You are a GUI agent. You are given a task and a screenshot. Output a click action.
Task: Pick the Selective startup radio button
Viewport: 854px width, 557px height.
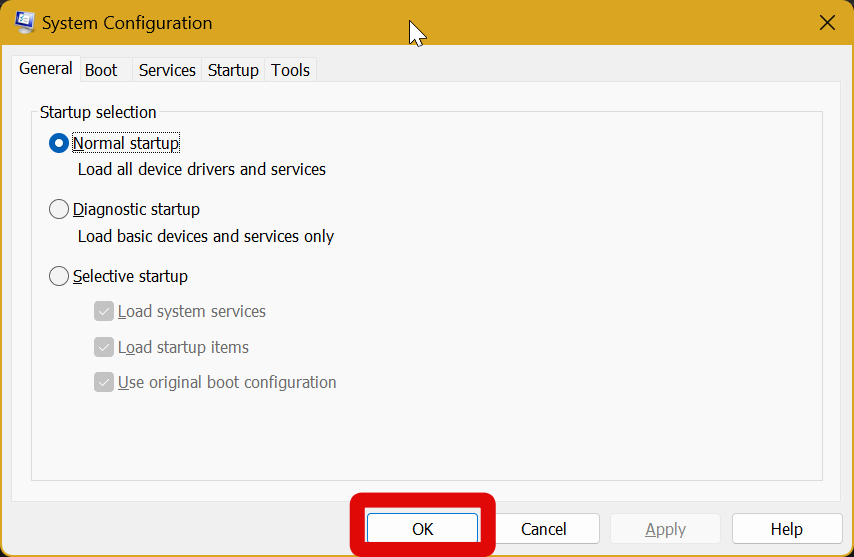[59, 277]
